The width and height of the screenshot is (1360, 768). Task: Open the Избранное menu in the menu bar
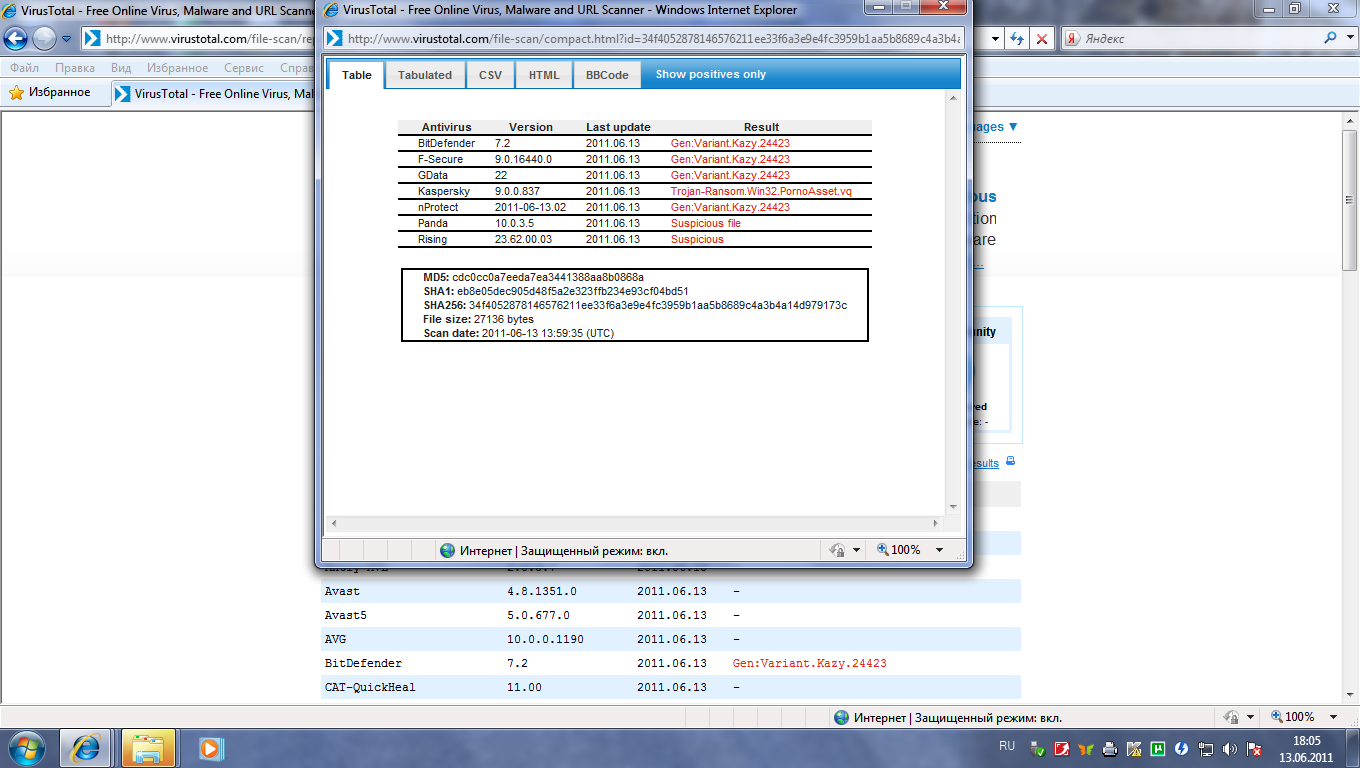(177, 68)
